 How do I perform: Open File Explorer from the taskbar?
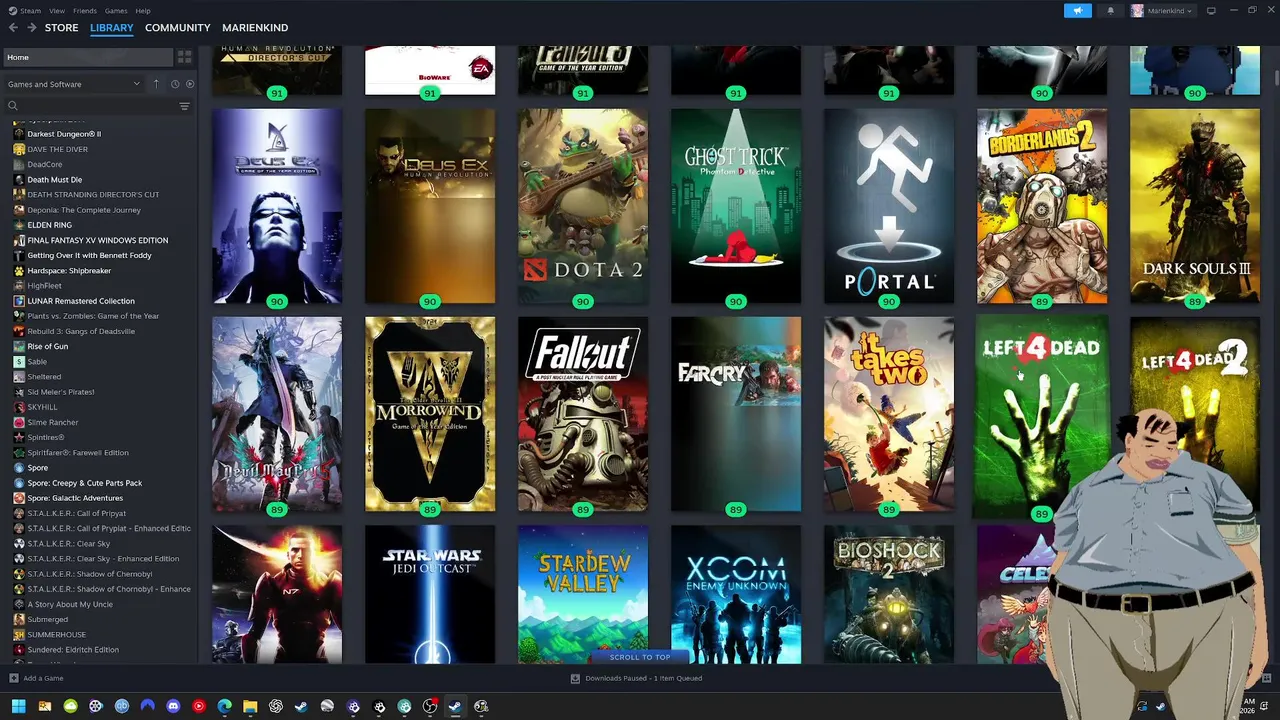coord(250,706)
